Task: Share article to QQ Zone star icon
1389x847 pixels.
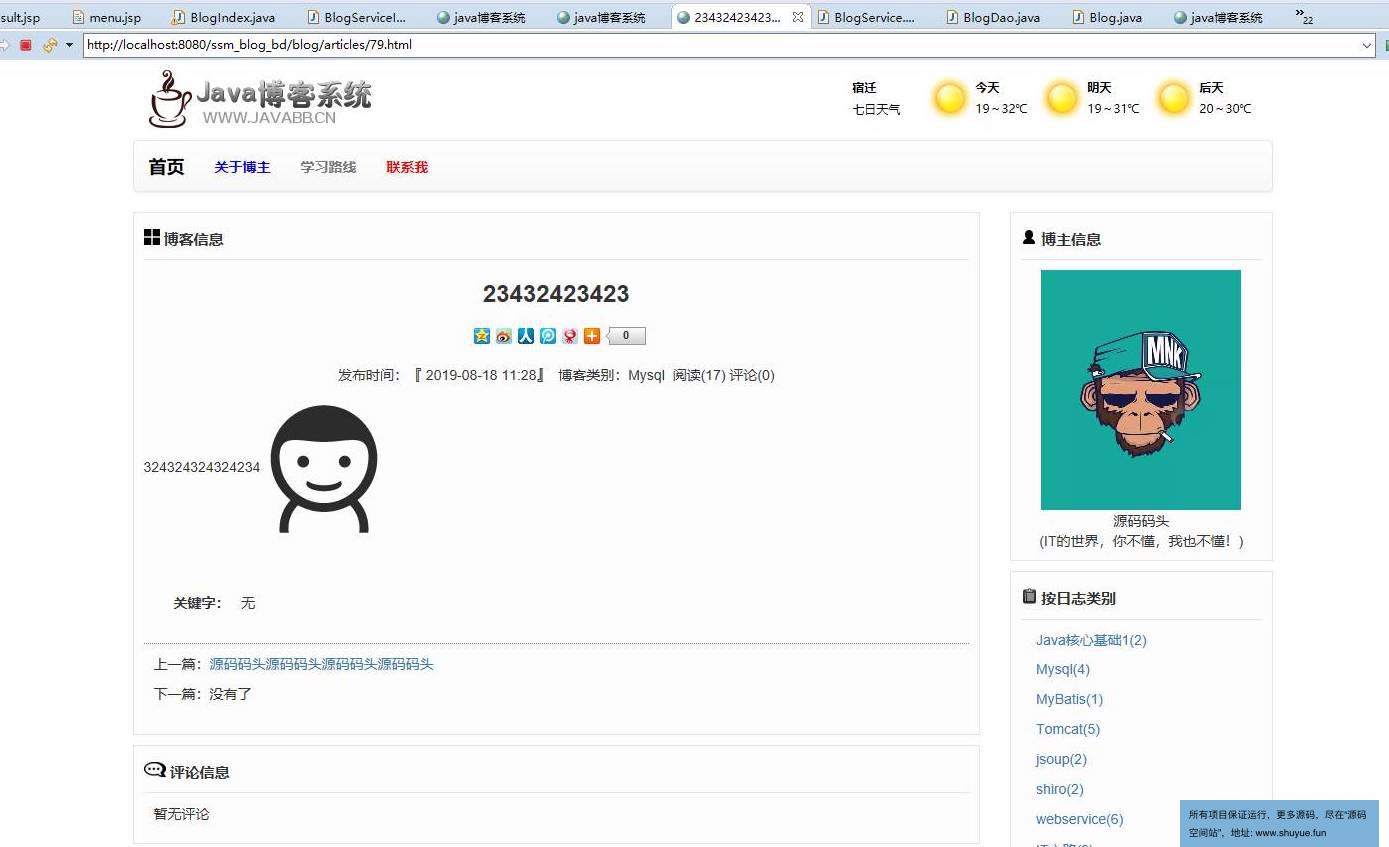Action: (x=482, y=336)
